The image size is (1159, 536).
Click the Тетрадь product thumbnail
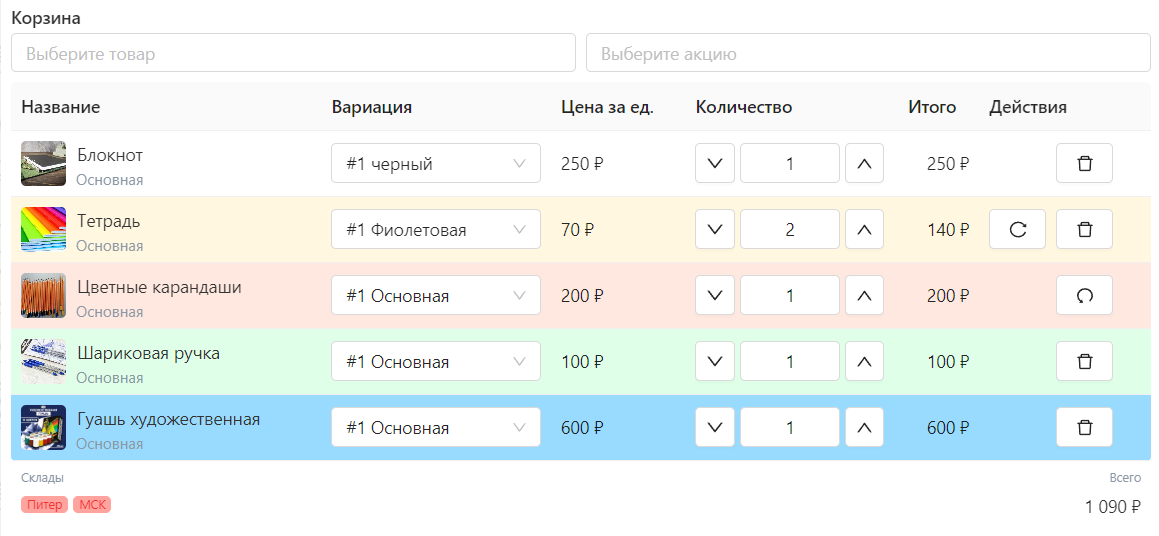point(44,229)
